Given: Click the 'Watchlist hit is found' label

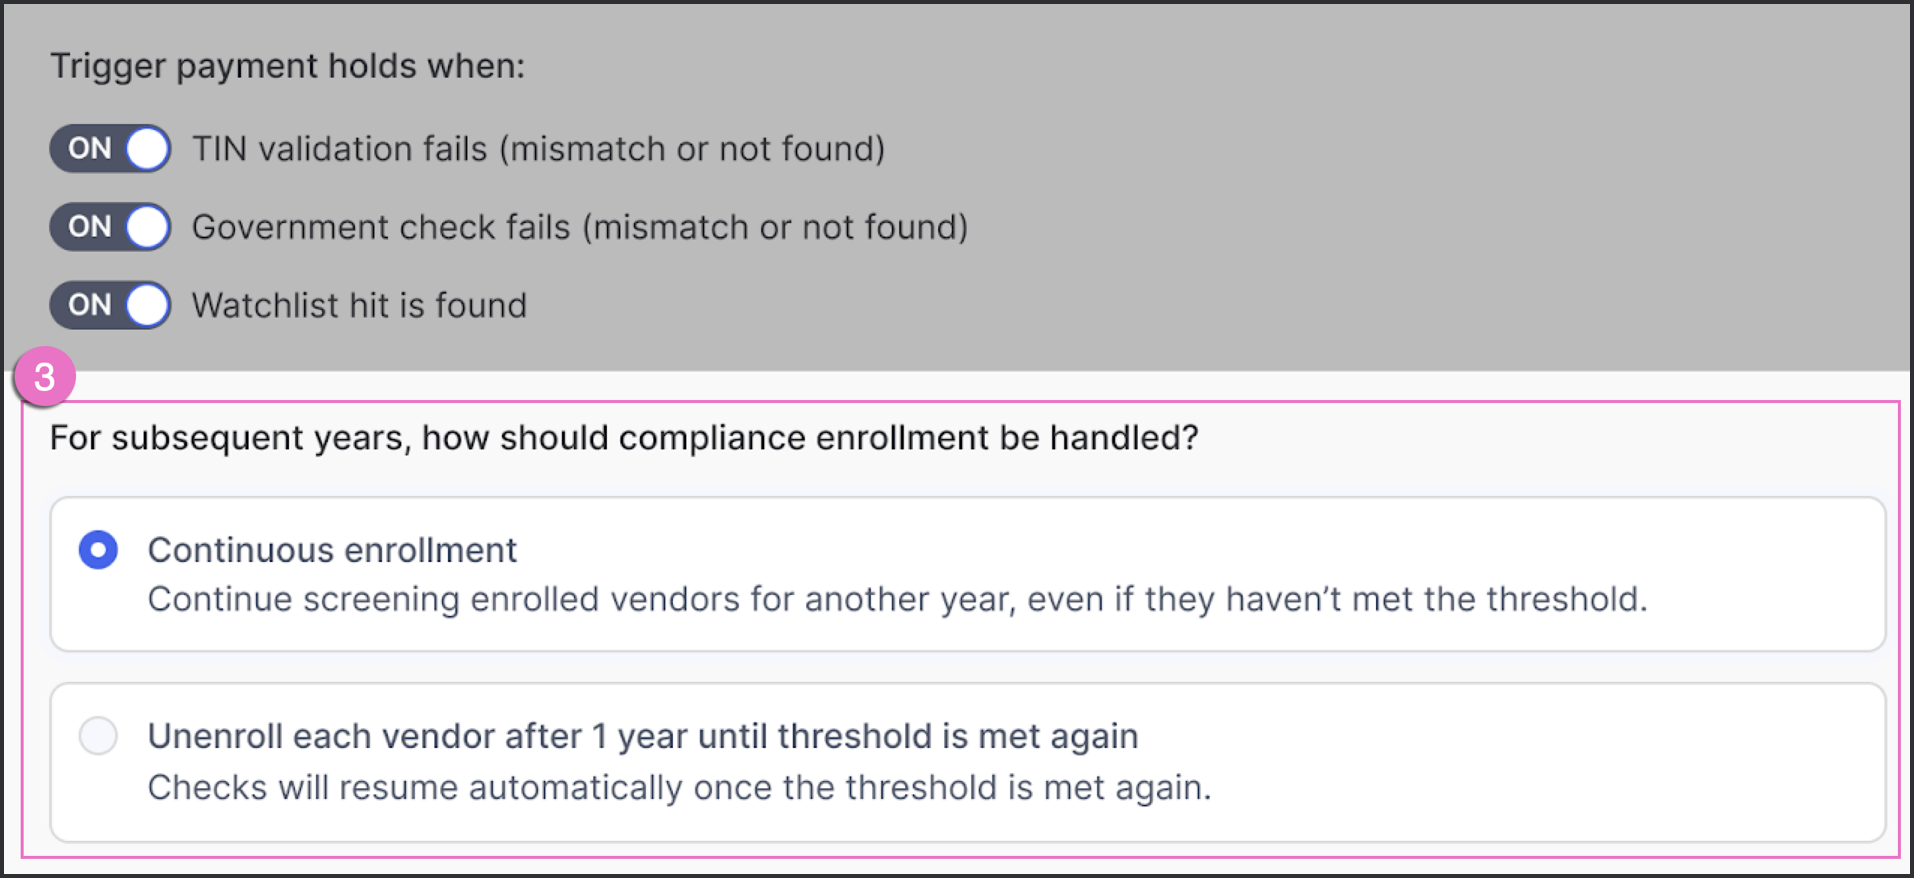Looking at the screenshot, I should tap(359, 305).
